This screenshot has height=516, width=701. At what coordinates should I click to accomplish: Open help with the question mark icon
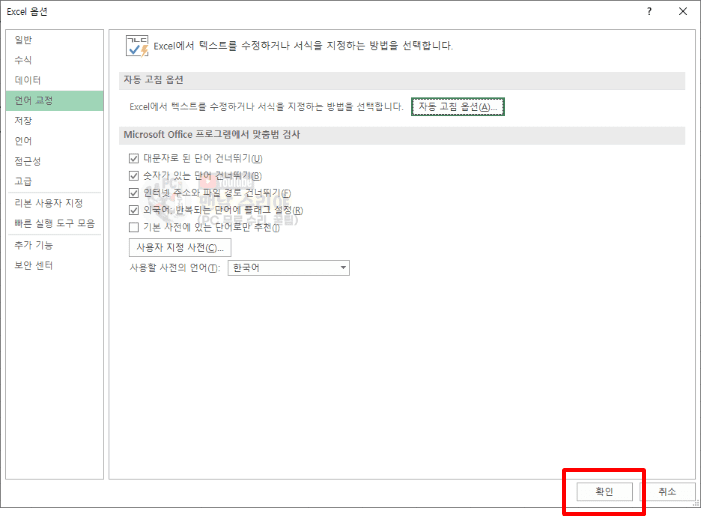click(649, 11)
